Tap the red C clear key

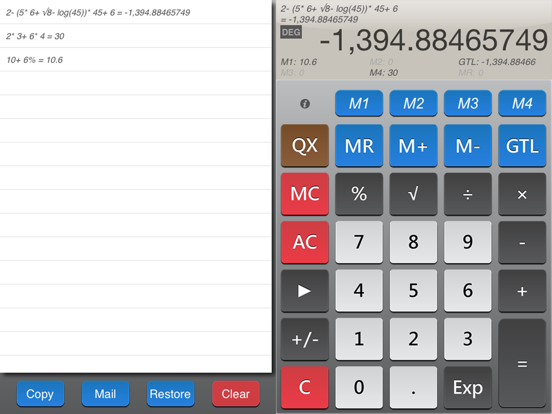[305, 388]
